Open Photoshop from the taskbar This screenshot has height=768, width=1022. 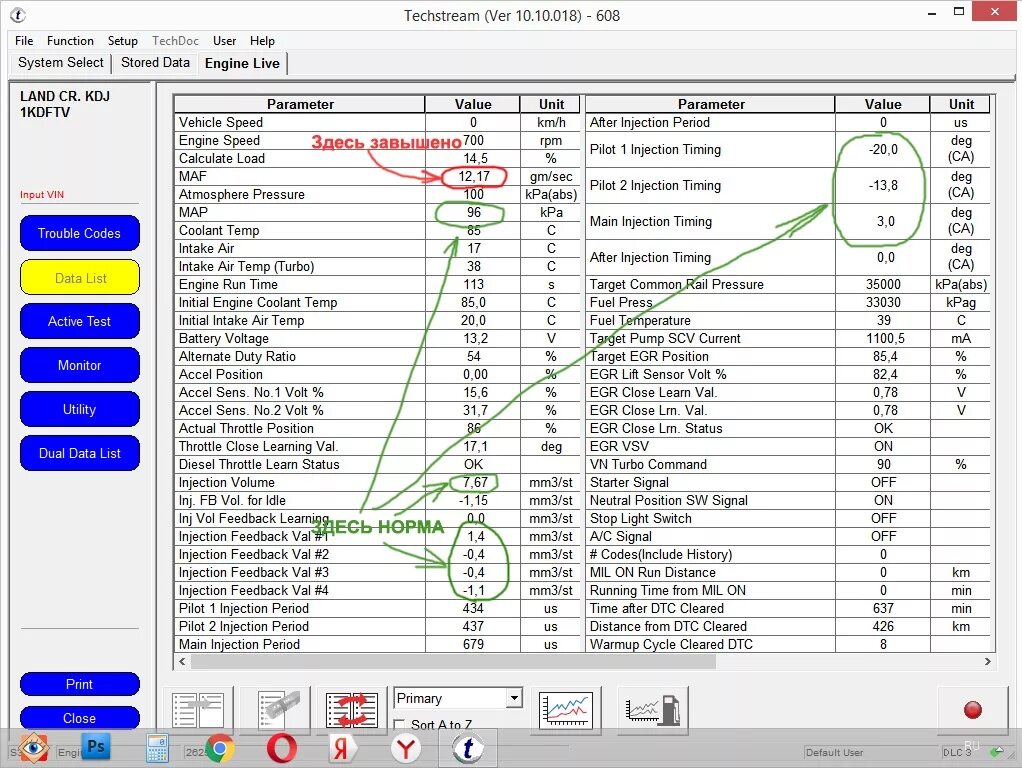tap(96, 747)
